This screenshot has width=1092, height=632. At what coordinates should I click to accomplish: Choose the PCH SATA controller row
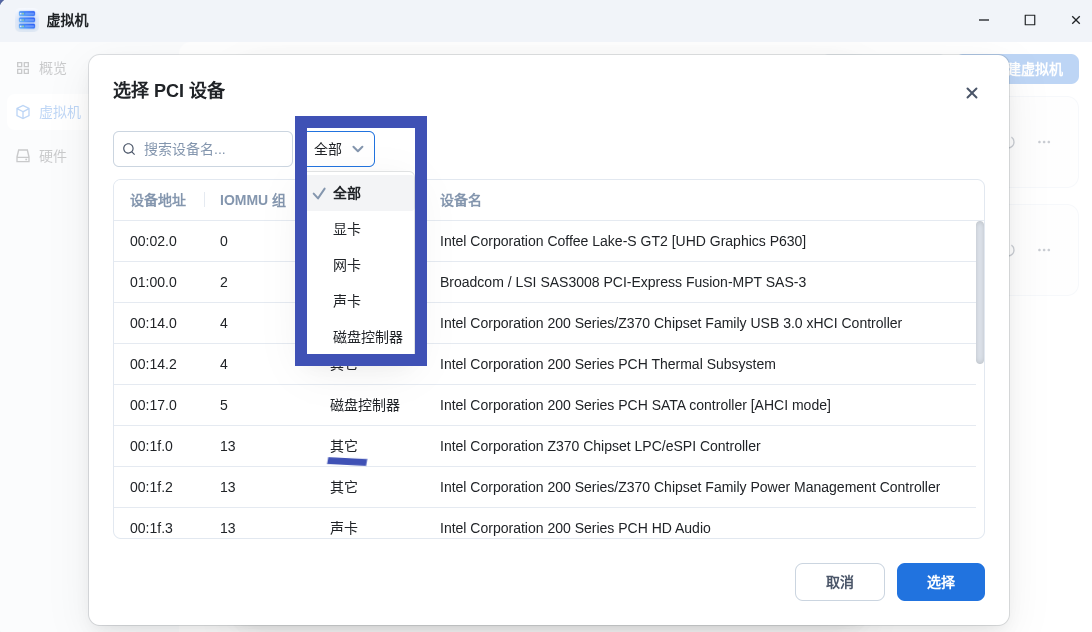634,405
